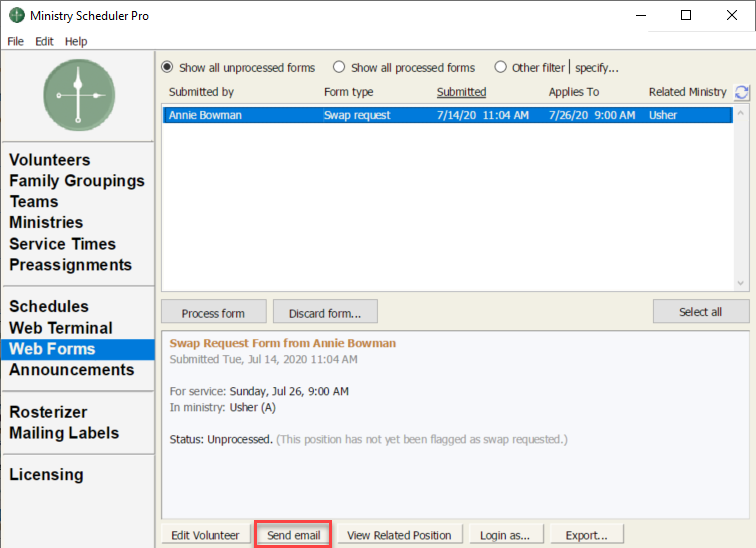Open the File menu
The height and width of the screenshot is (548, 756).
(x=16, y=41)
